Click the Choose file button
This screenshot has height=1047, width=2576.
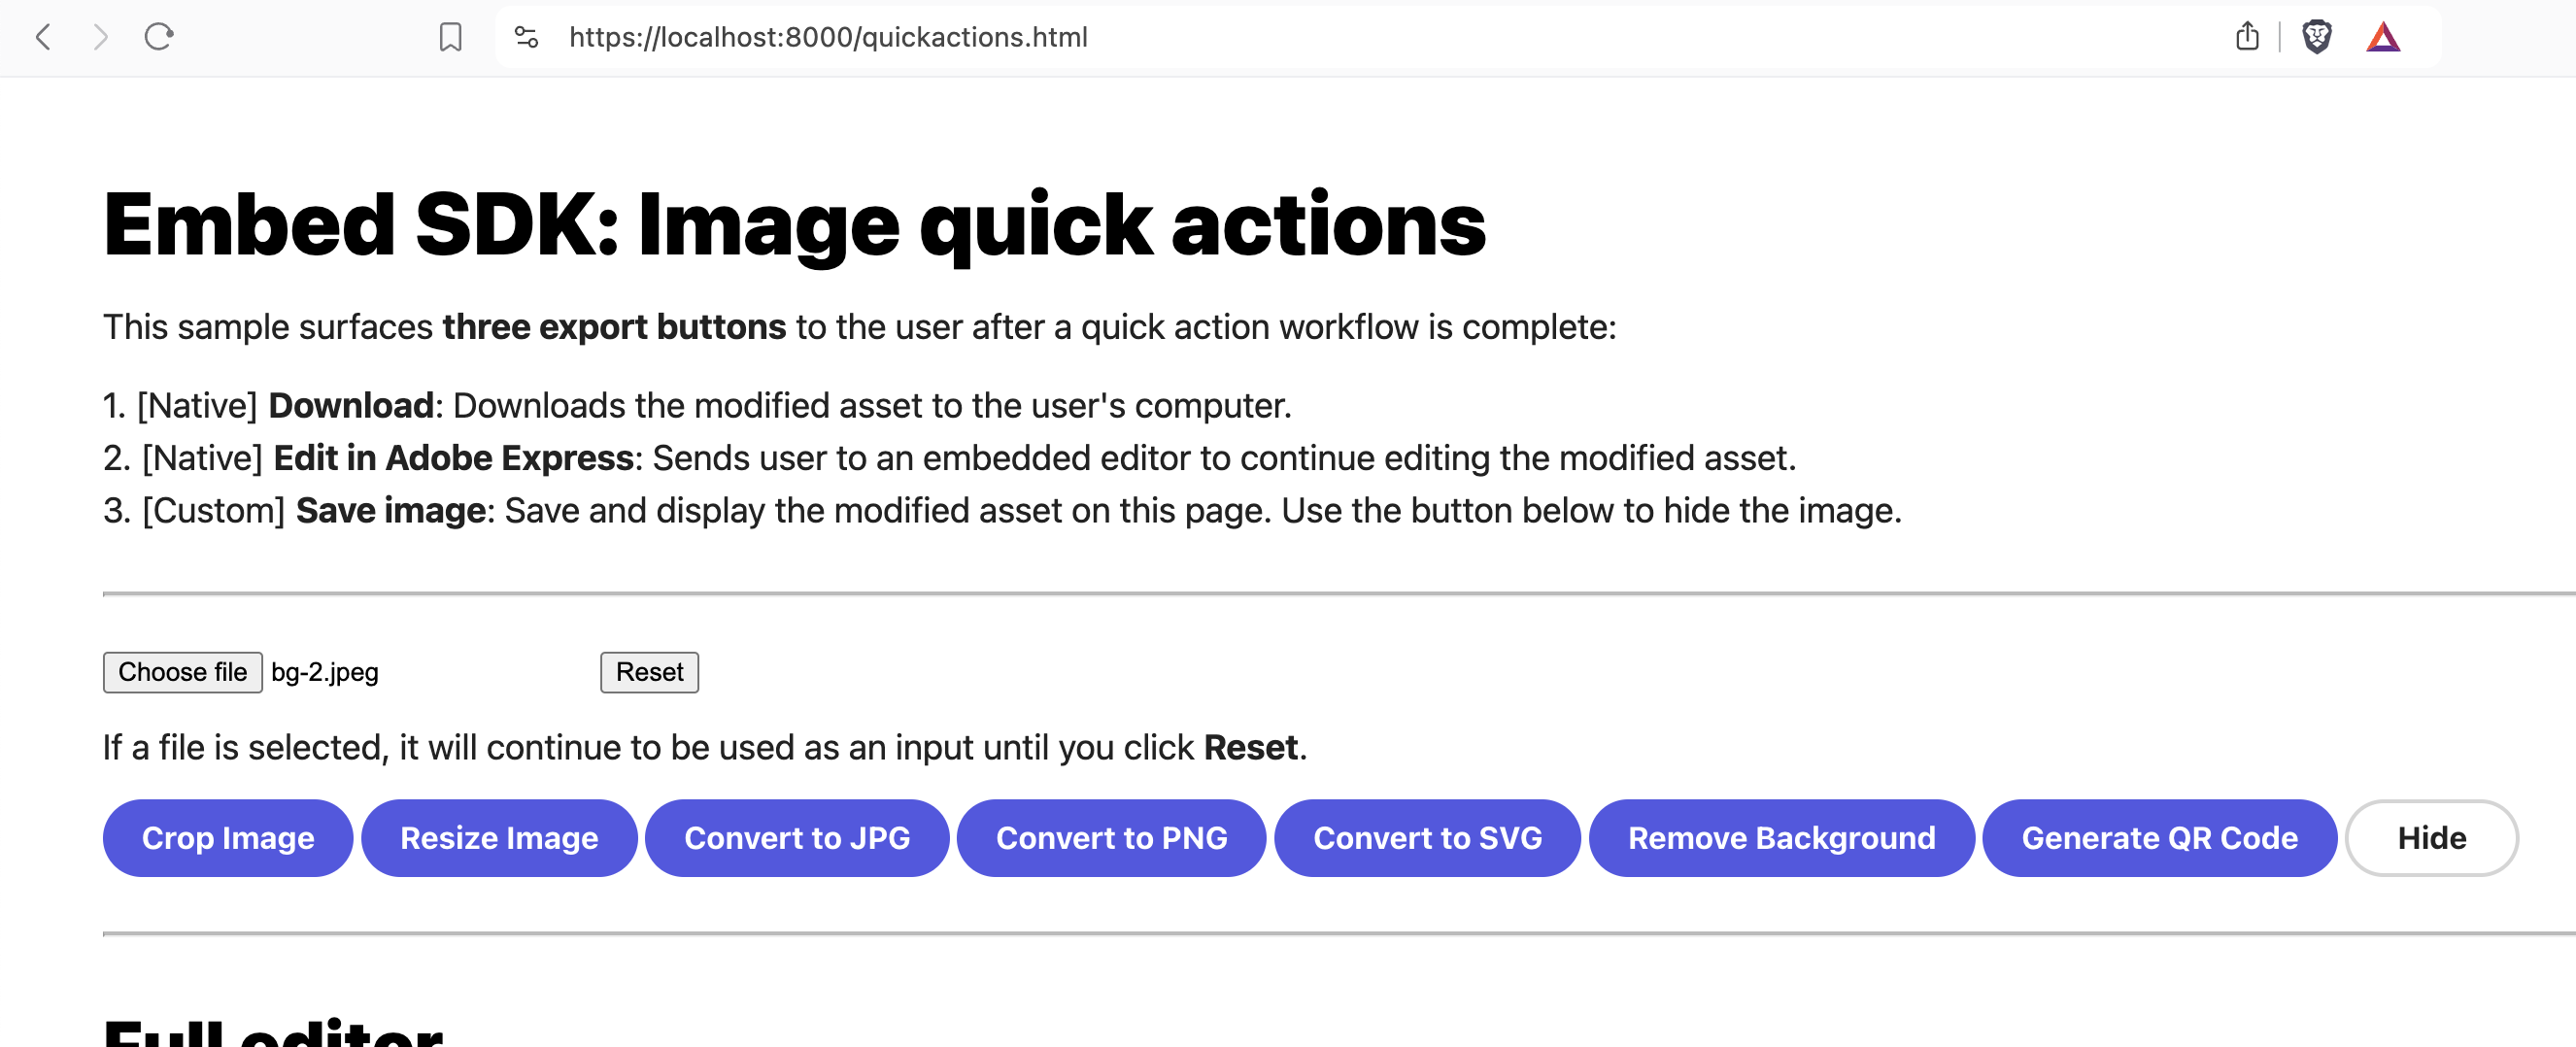coord(182,671)
